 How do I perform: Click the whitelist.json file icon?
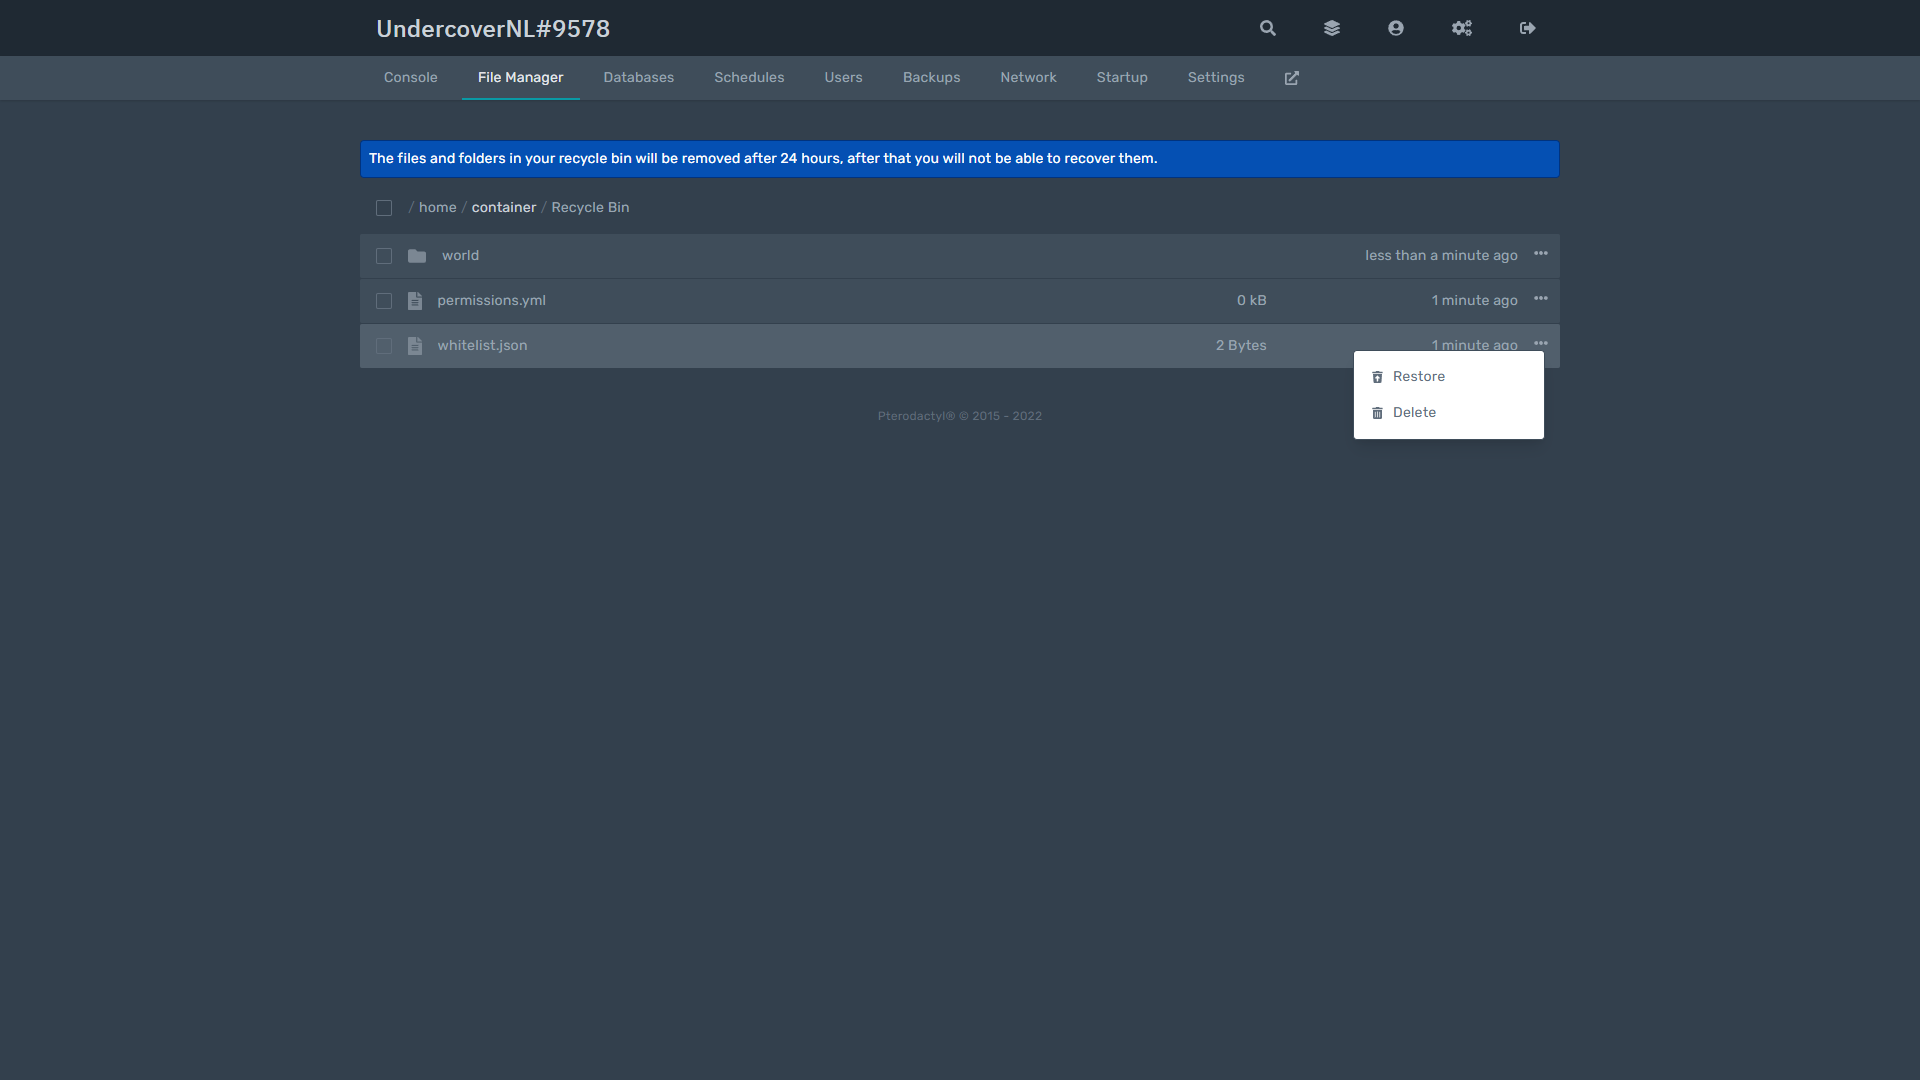pyautogui.click(x=415, y=346)
